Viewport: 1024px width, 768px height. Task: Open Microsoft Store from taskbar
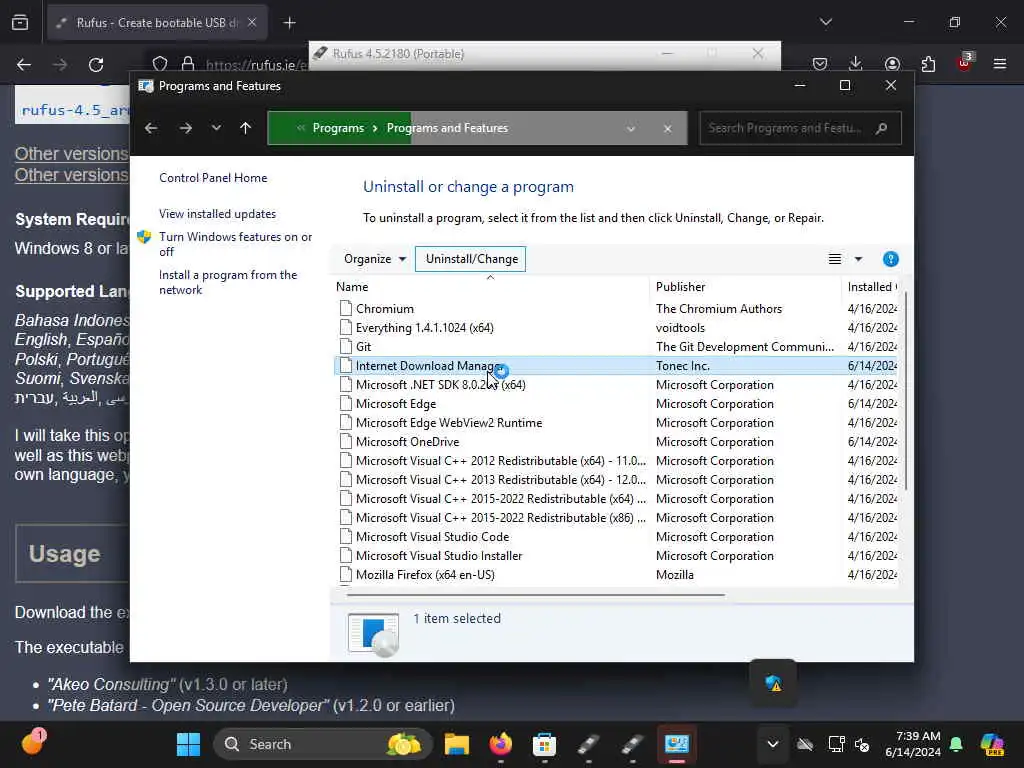point(544,744)
